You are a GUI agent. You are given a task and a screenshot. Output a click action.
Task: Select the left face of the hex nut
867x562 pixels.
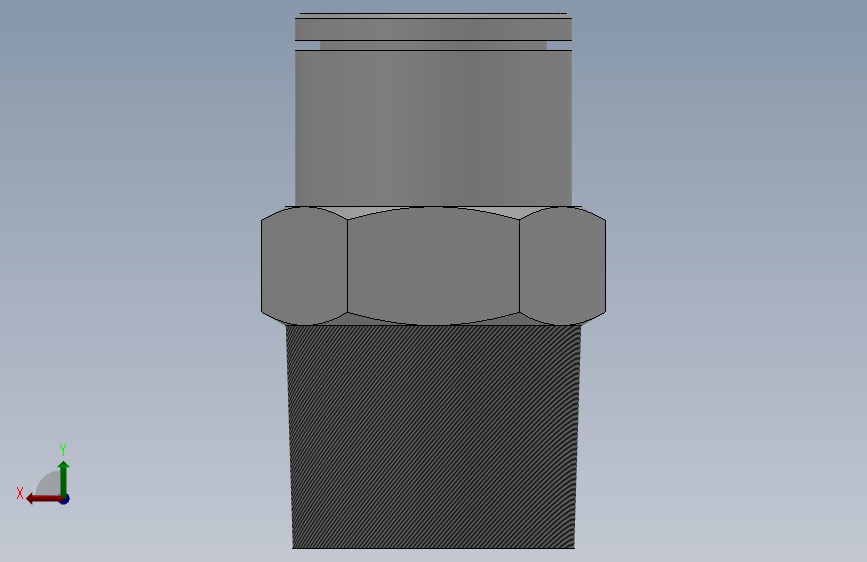[304, 266]
